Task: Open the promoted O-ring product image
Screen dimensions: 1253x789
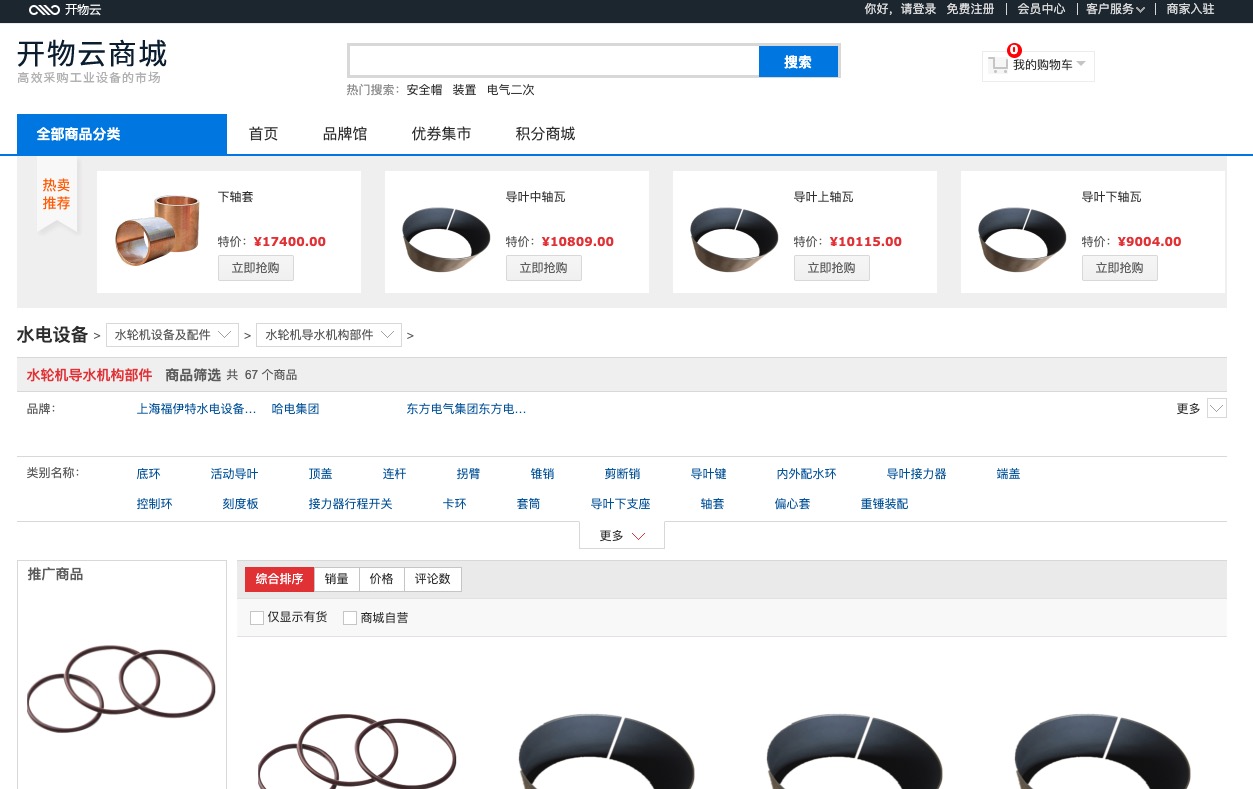Action: click(x=121, y=690)
